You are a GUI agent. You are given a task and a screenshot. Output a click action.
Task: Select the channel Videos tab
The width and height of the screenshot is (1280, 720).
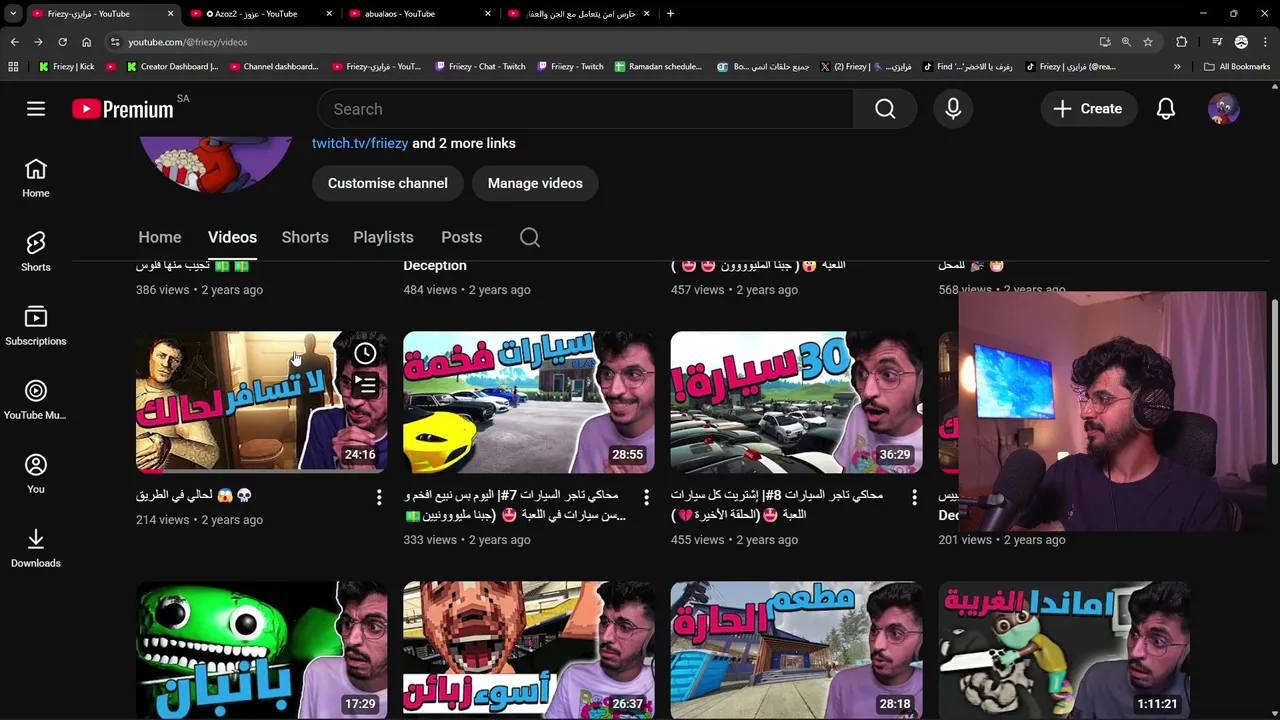(232, 237)
